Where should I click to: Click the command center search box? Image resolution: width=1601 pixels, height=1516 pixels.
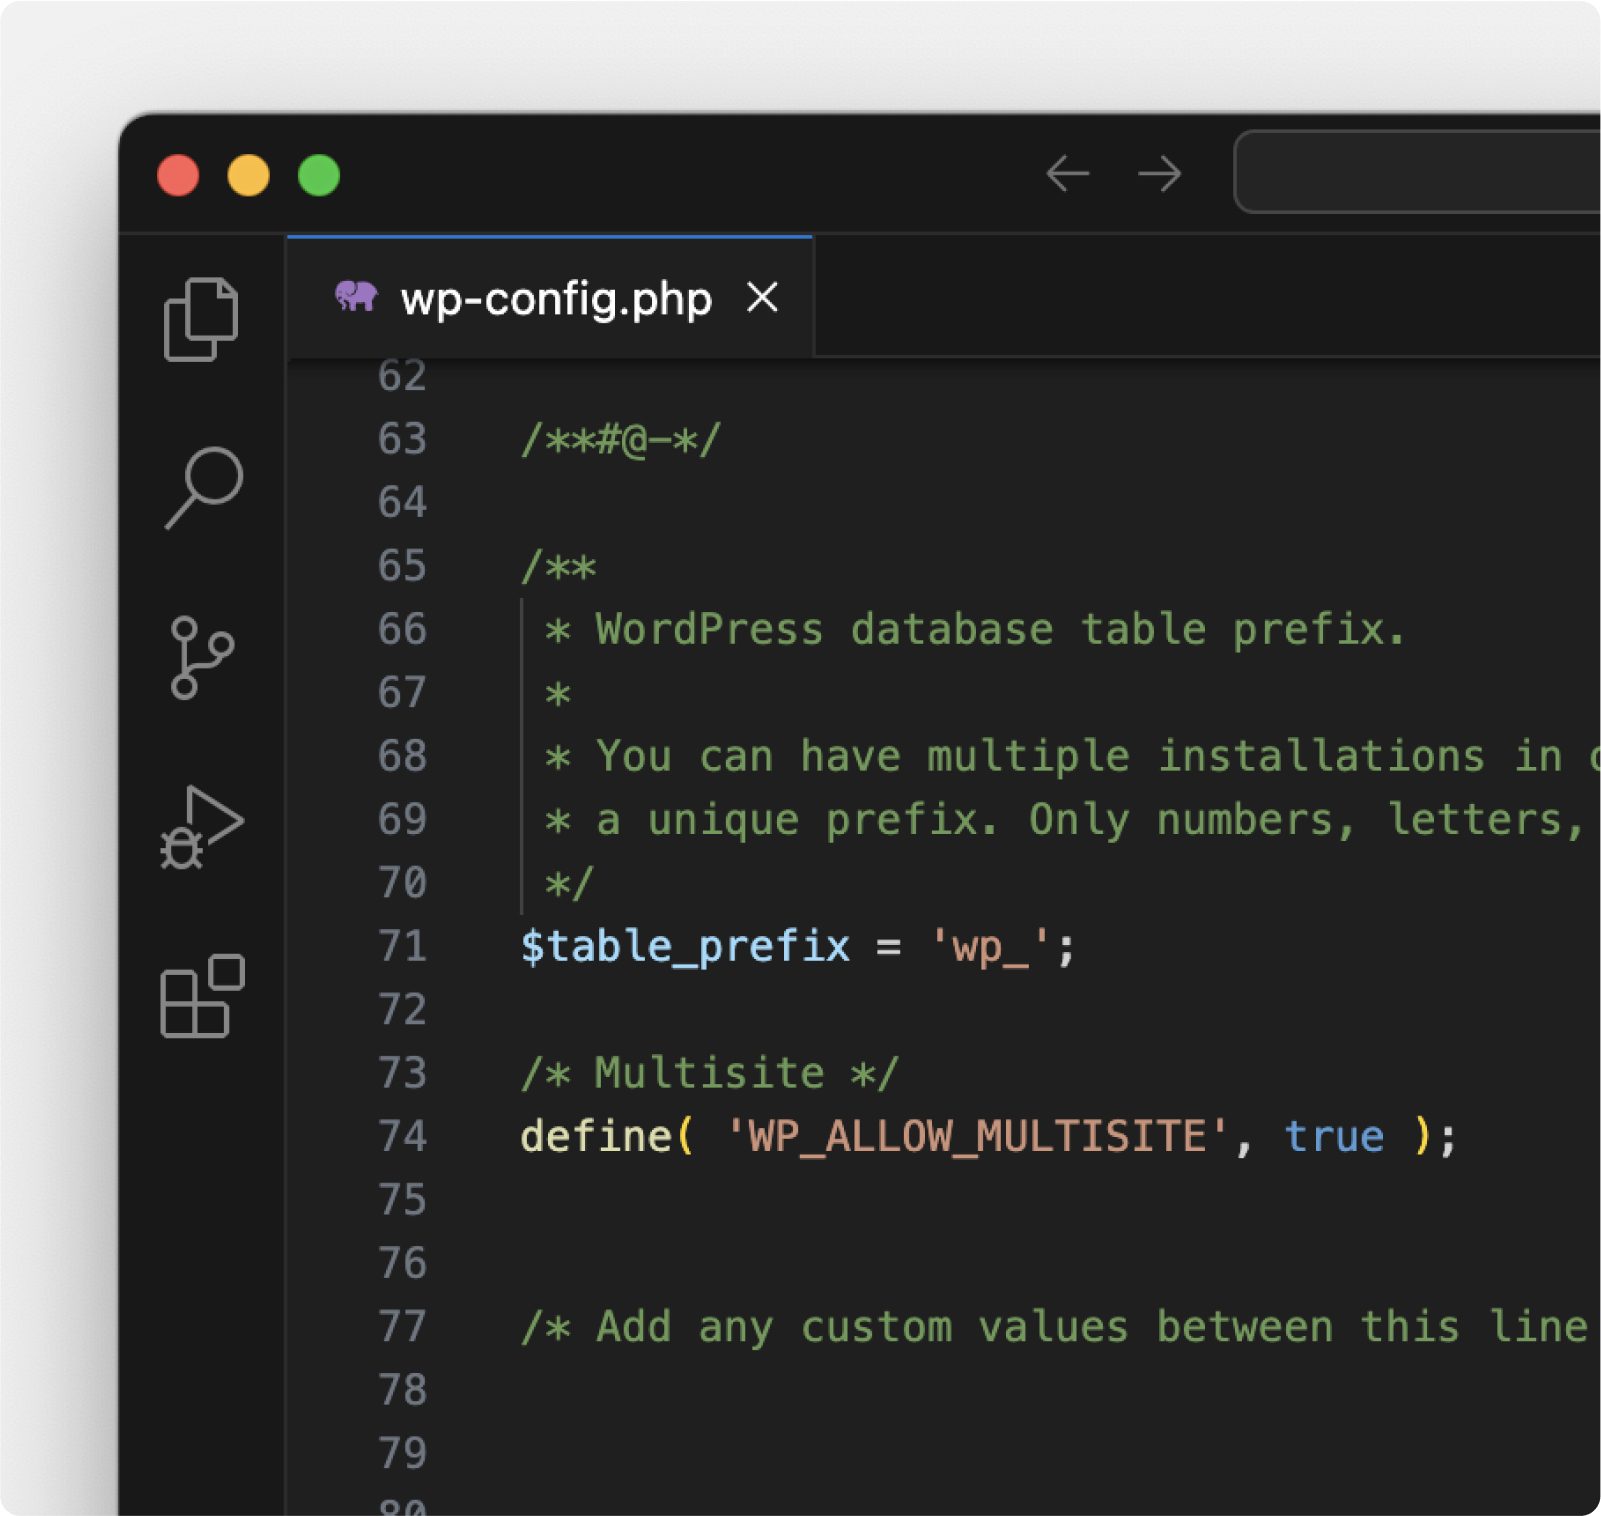coord(1417,172)
